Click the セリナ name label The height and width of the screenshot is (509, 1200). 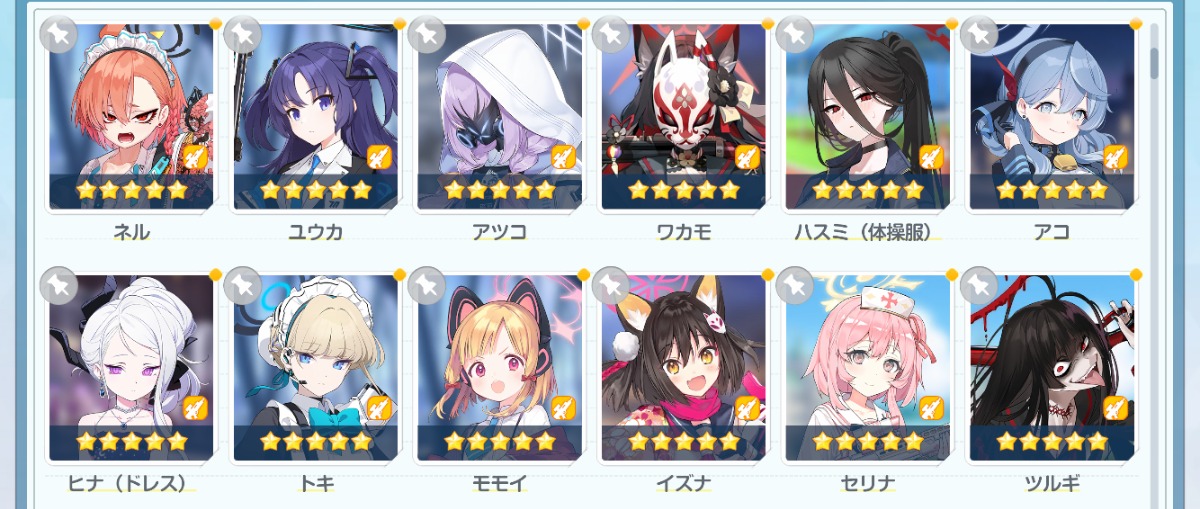(867, 484)
